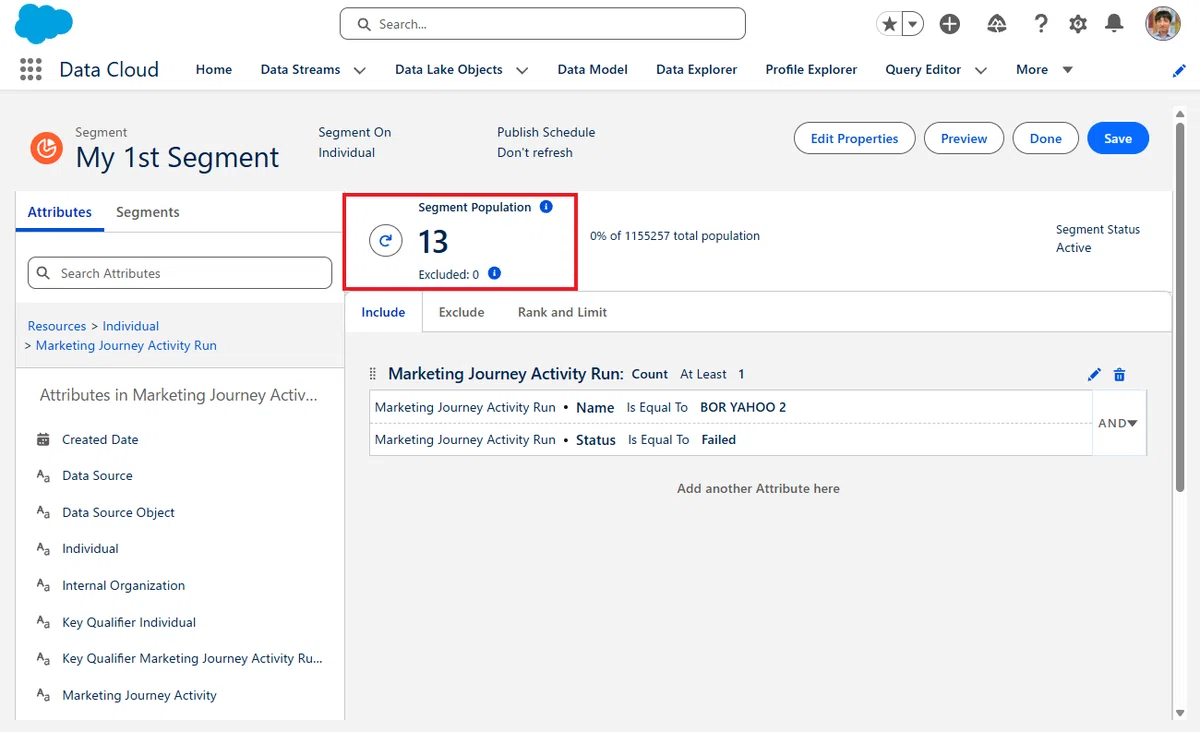Viewport: 1200px width, 732px height.
Task: Follow the Marketing Journey Activity Run breadcrumb
Action: (x=126, y=345)
